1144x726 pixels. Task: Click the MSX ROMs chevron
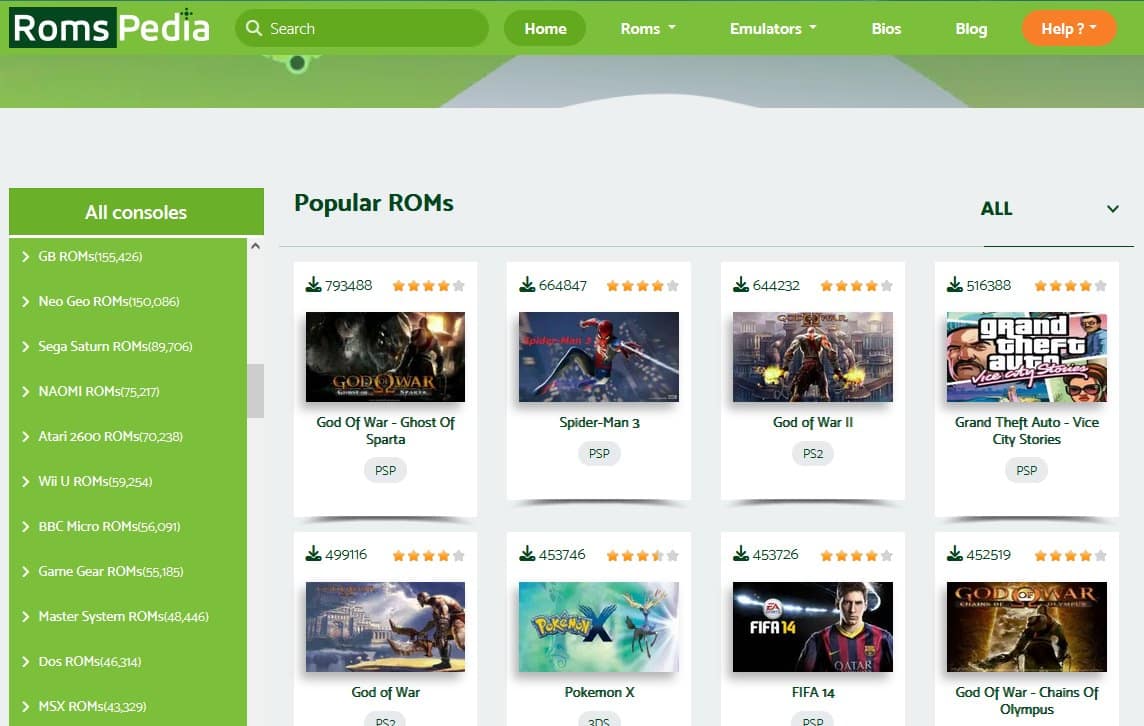pyautogui.click(x=26, y=706)
